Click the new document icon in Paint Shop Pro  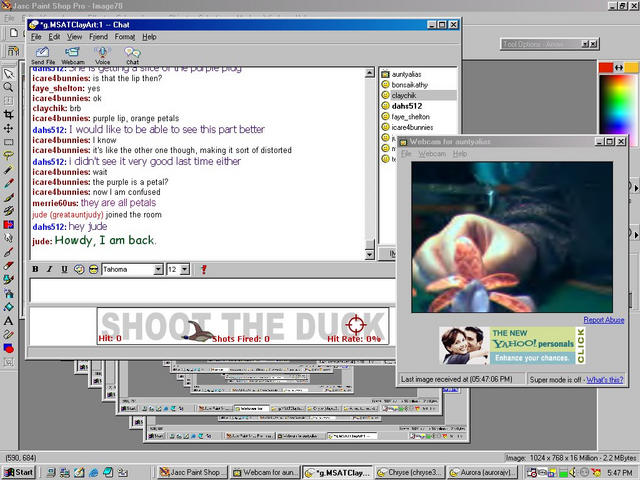pos(14,33)
